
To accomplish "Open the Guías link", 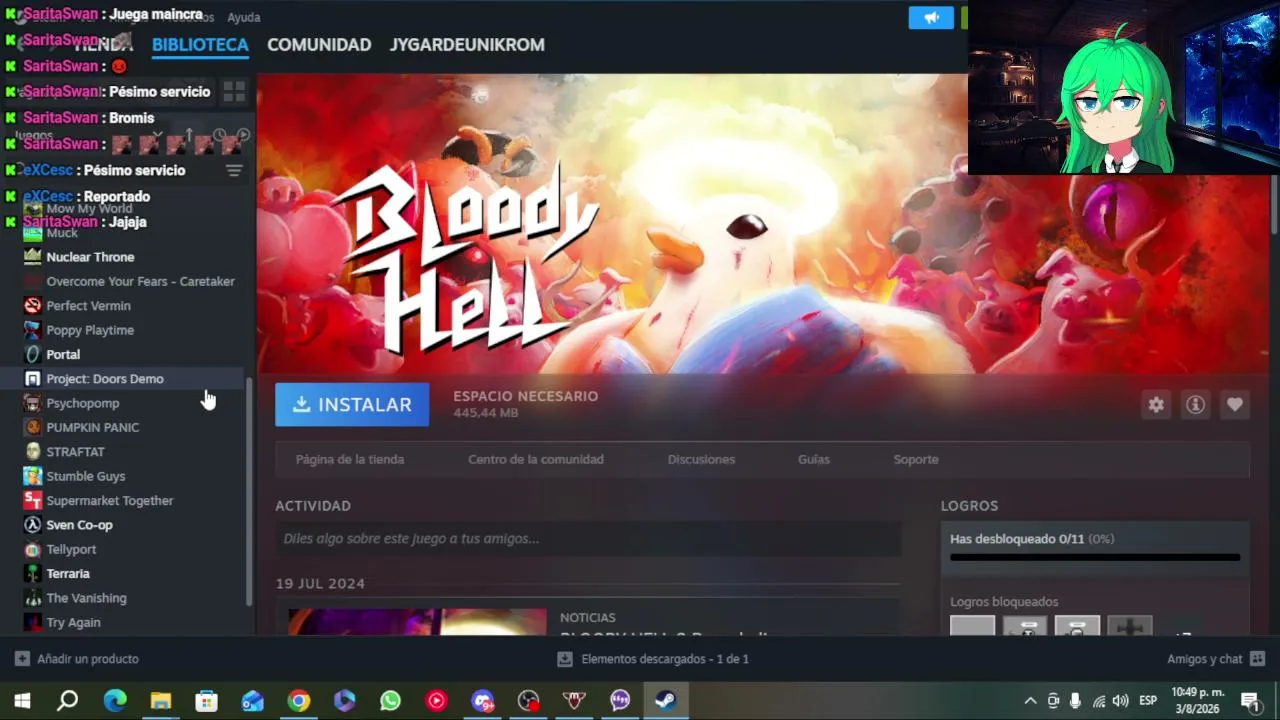I will [x=814, y=460].
